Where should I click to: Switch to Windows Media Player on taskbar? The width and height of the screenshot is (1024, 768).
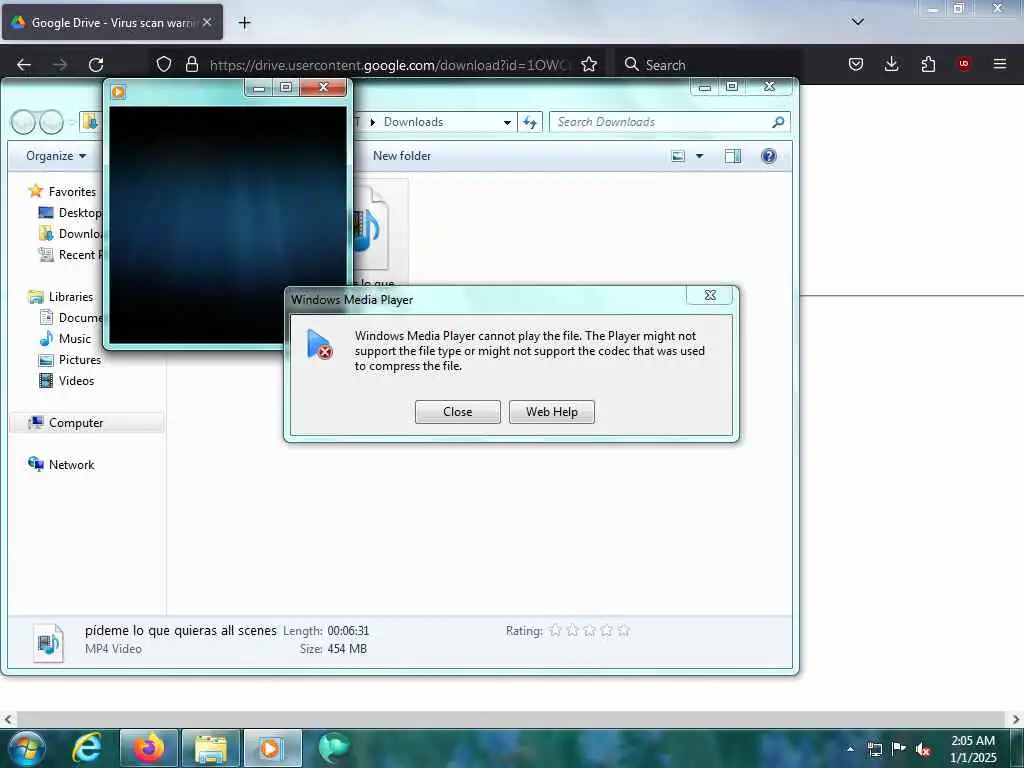pyautogui.click(x=272, y=748)
